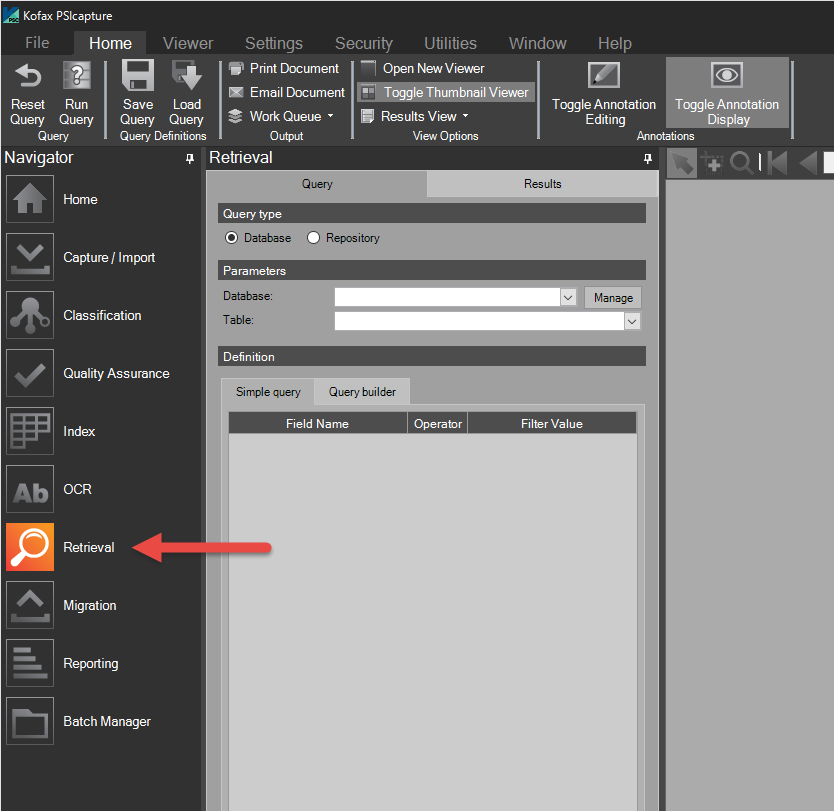Print the document via Print Document
The width and height of the screenshot is (834, 811).
284,69
